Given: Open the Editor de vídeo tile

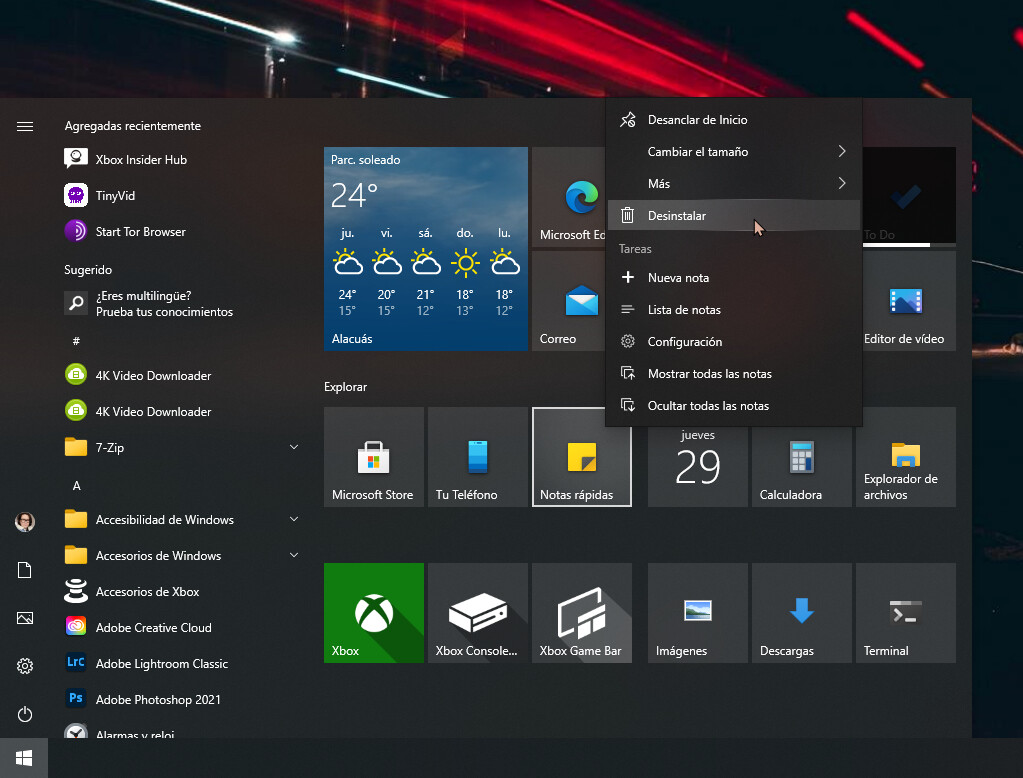Looking at the screenshot, I should click(x=909, y=301).
